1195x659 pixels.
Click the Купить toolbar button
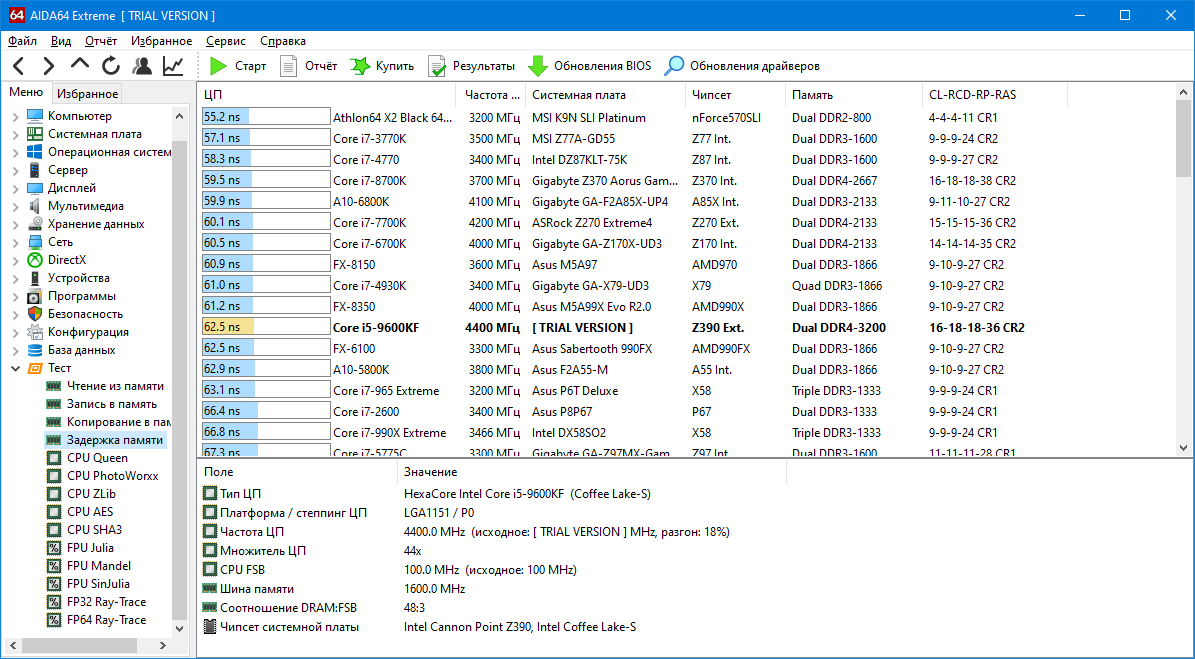coord(382,66)
